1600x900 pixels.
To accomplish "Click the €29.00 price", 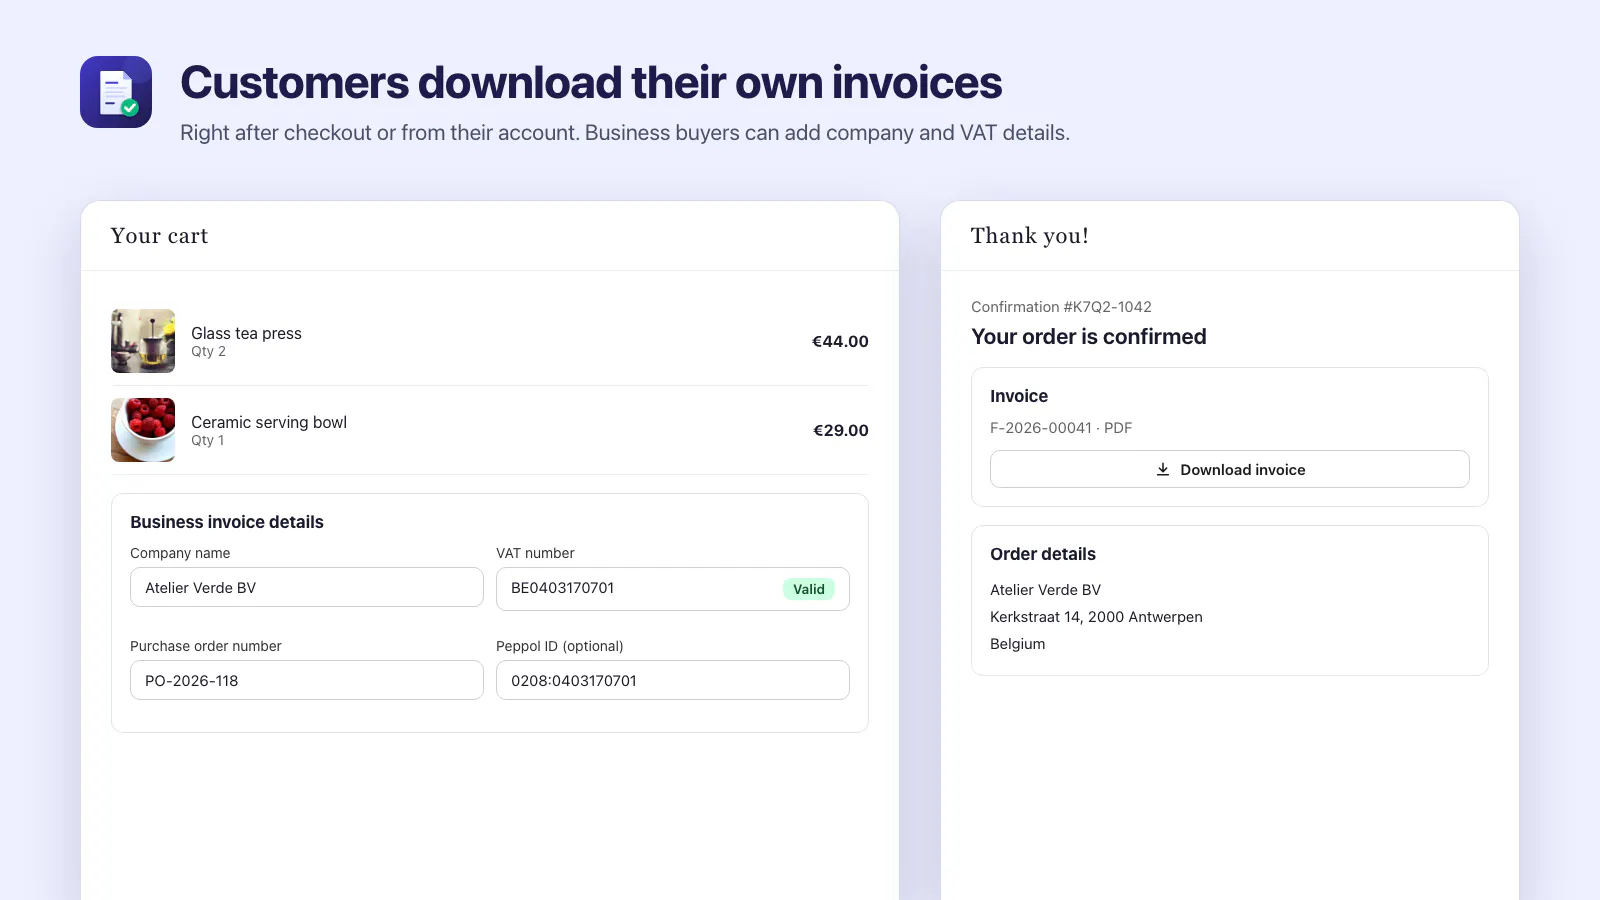I will tap(840, 430).
